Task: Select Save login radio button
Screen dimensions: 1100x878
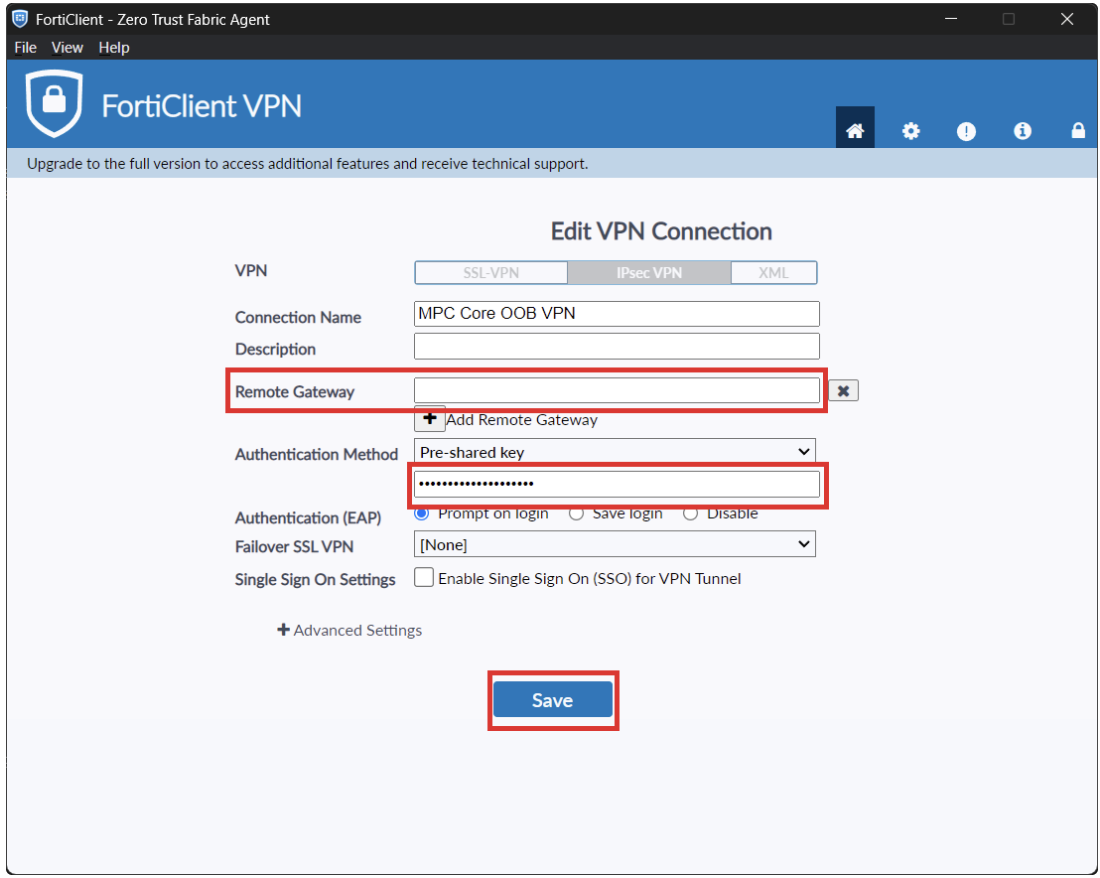Action: tap(576, 514)
